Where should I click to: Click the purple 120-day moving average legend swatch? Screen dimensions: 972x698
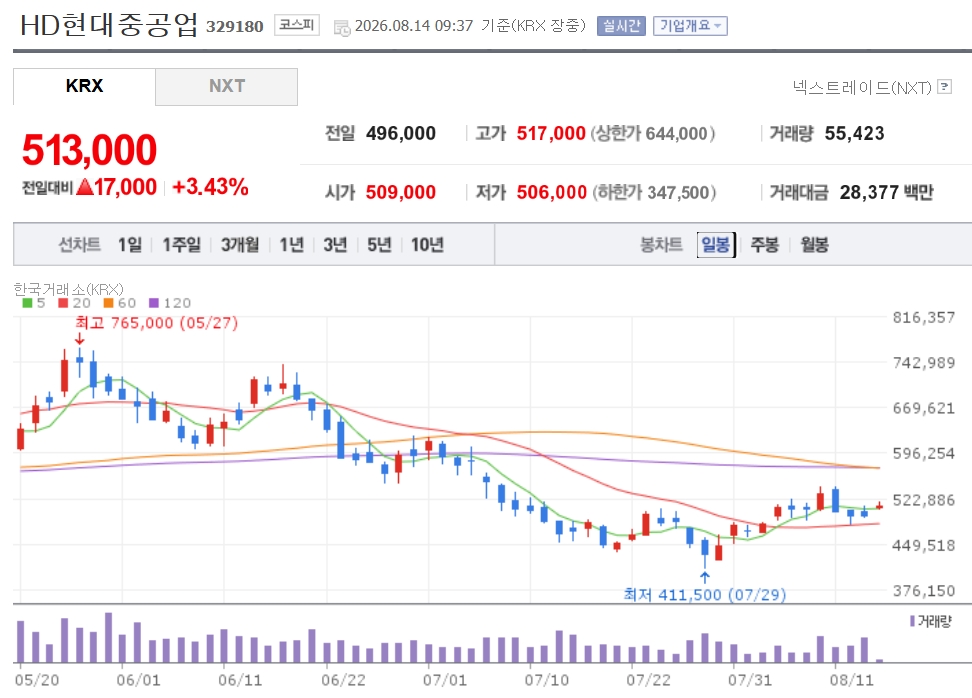coord(154,303)
